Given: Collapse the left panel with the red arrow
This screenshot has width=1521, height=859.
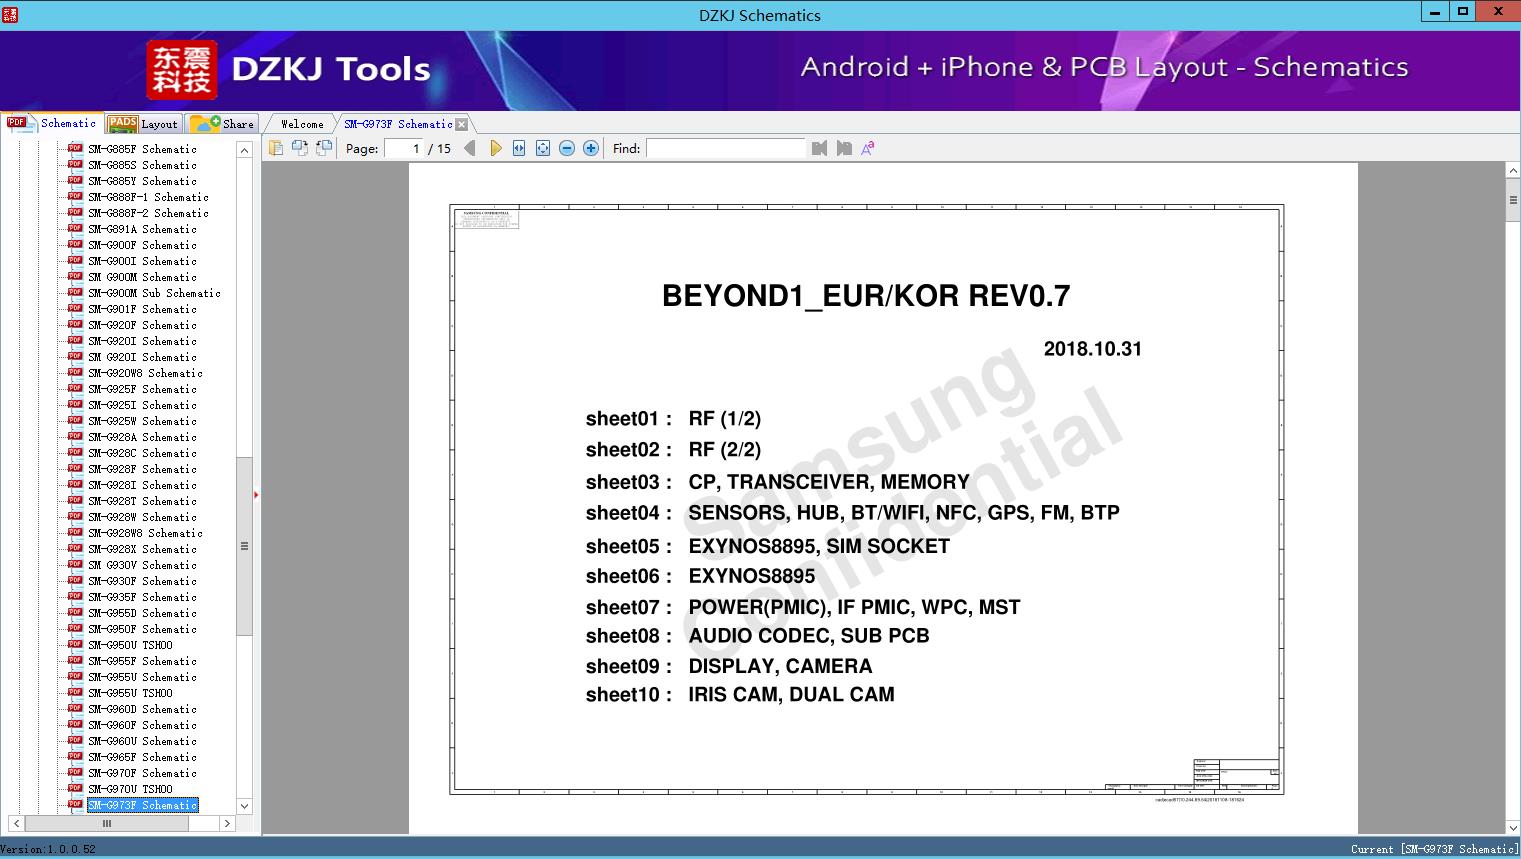Looking at the screenshot, I should (x=256, y=494).
